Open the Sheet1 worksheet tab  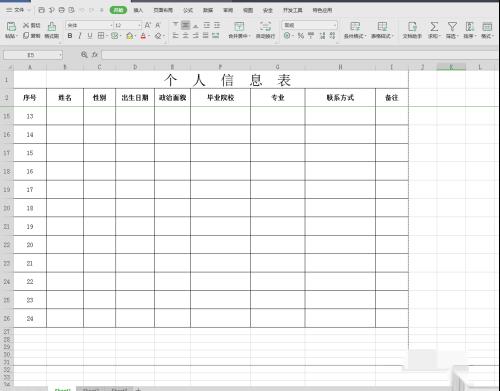pos(62,389)
